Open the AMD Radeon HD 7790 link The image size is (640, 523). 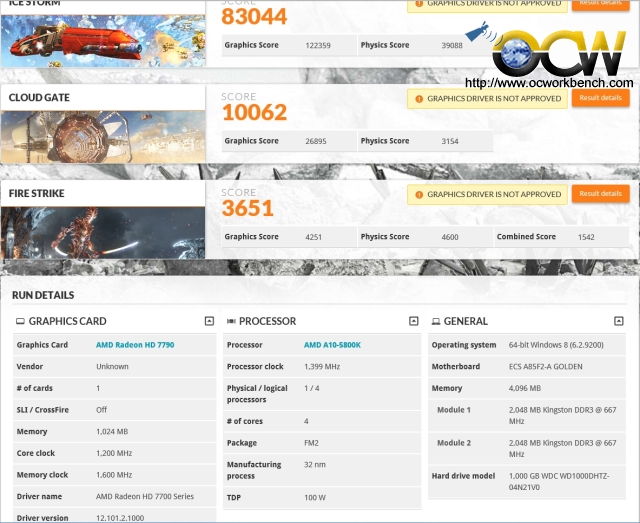tap(135, 345)
